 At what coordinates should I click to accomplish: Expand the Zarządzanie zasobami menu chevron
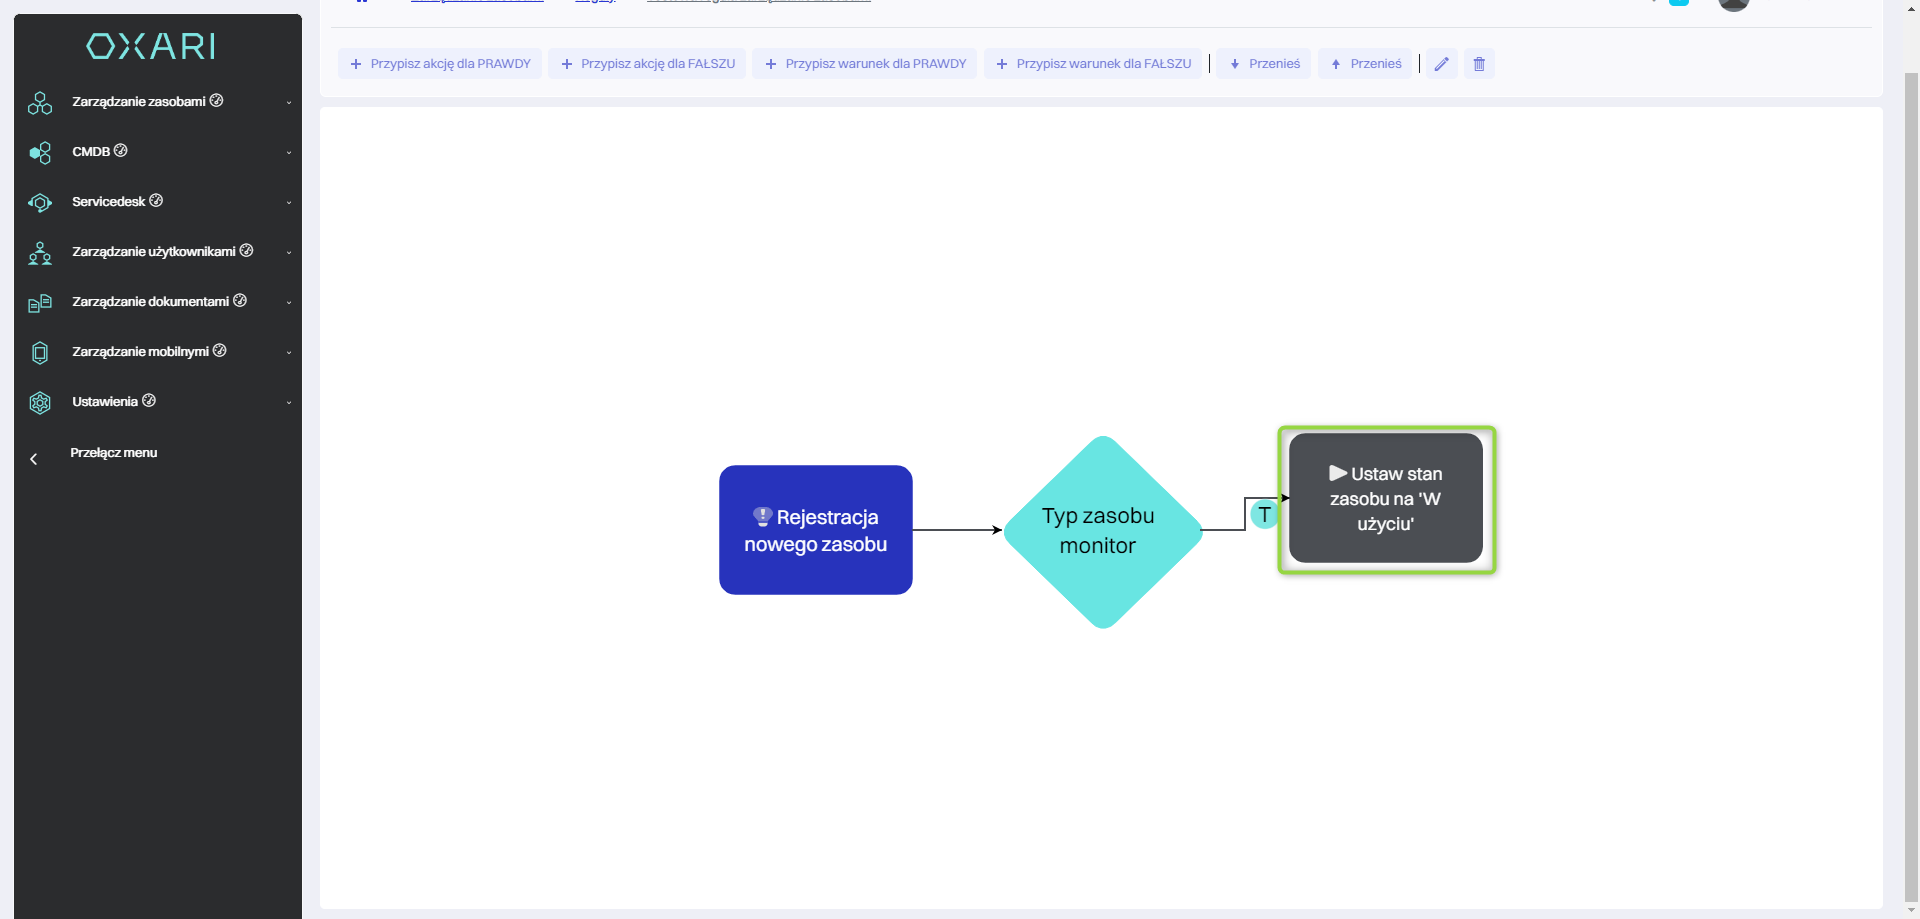[289, 102]
